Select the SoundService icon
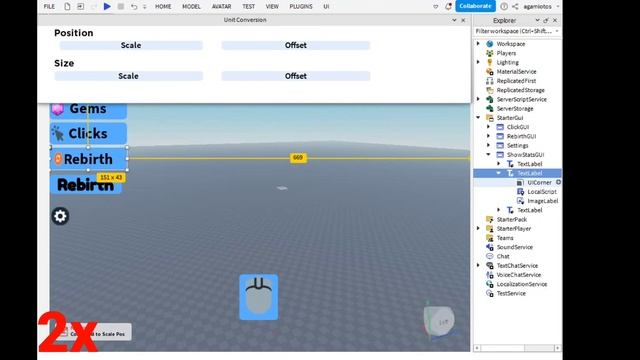Image resolution: width=640 pixels, height=360 pixels. click(489, 247)
